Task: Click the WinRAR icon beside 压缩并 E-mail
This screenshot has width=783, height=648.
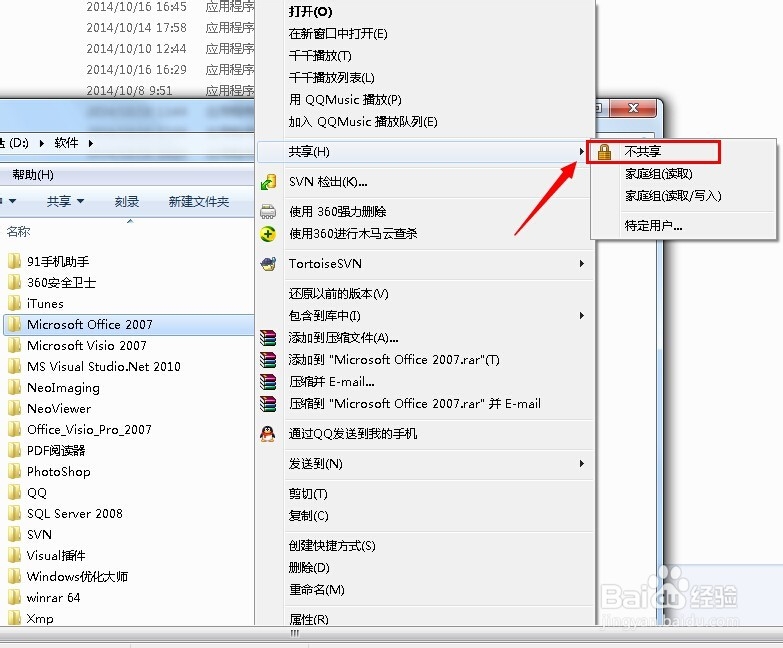Action: (268, 382)
